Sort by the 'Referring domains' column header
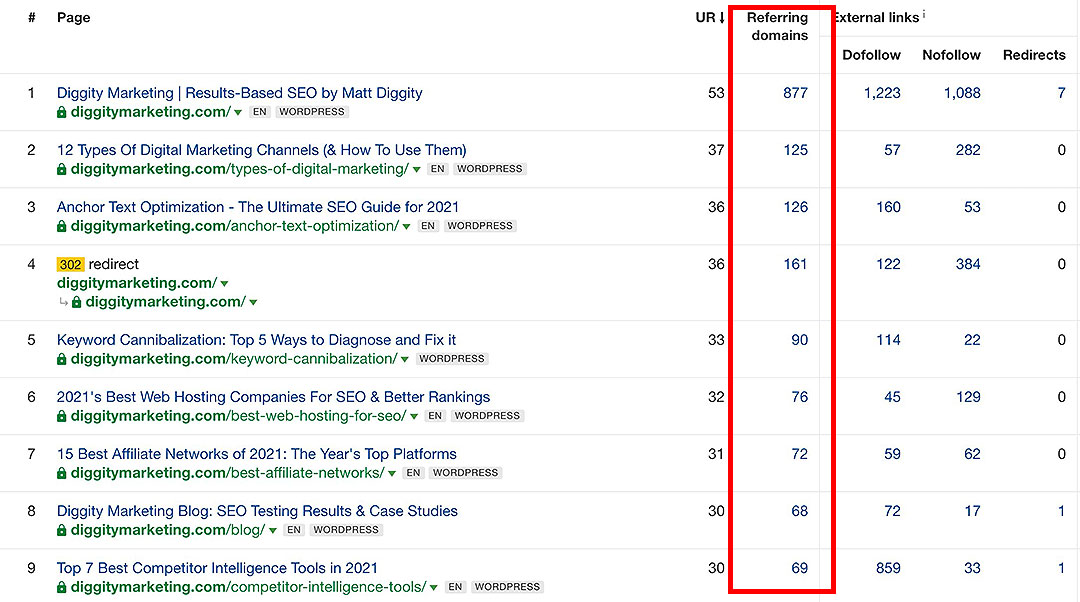The width and height of the screenshot is (1080, 602). [x=778, y=26]
